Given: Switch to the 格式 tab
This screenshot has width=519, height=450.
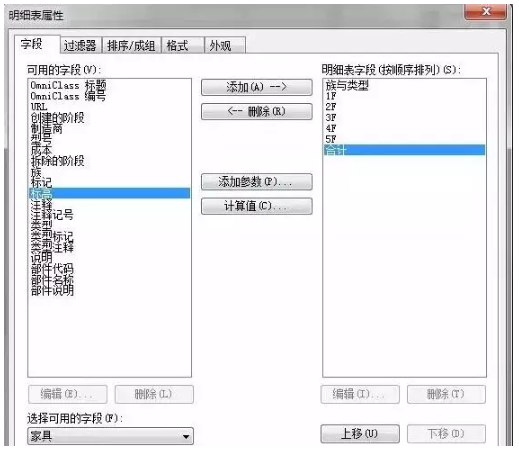Looking at the screenshot, I should tap(182, 45).
